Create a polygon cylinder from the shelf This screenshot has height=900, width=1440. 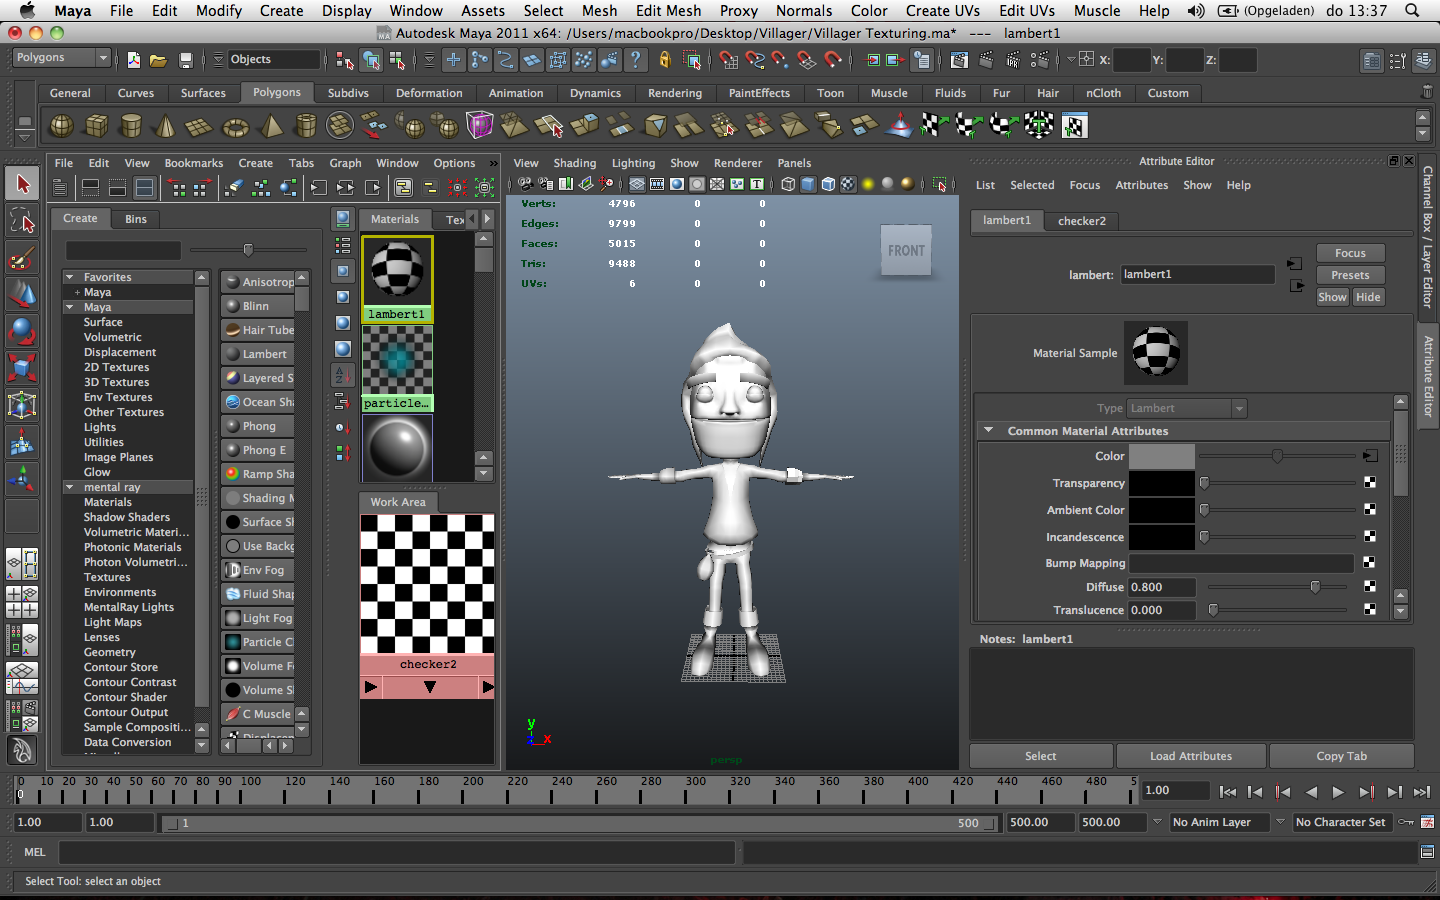coord(131,126)
